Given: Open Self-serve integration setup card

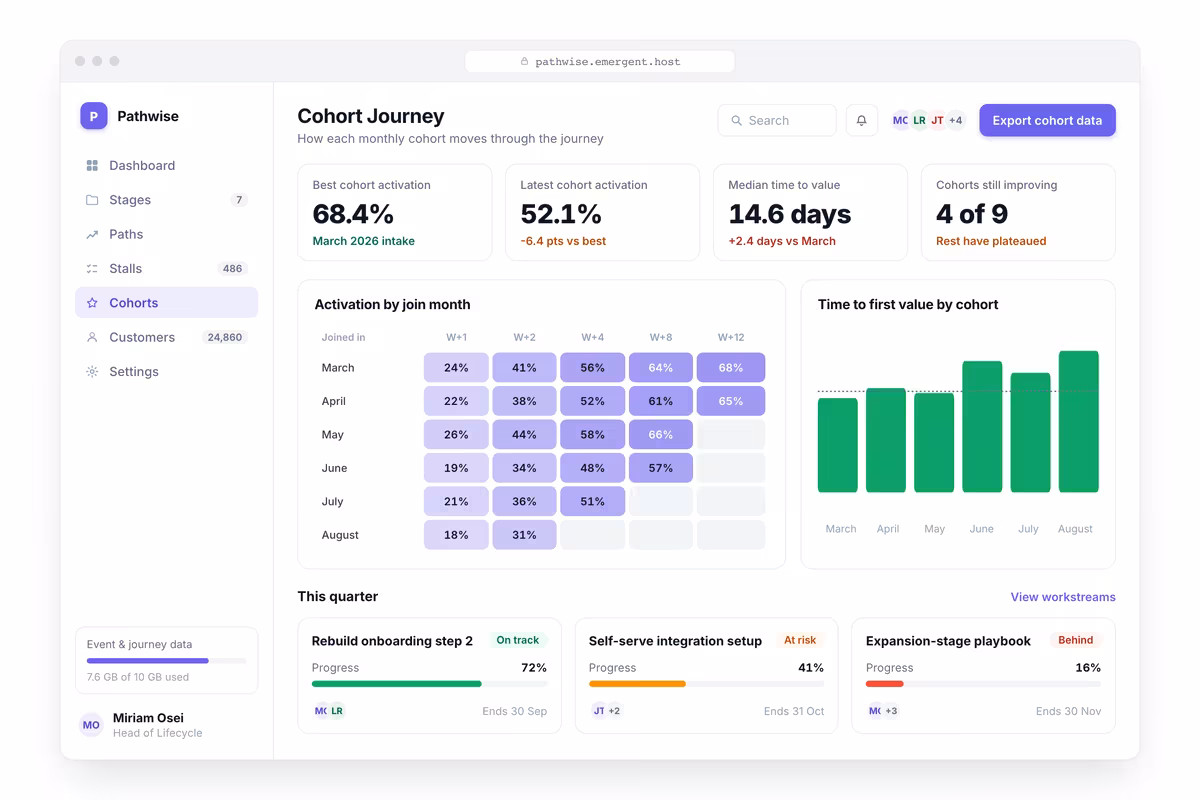Looking at the screenshot, I should [x=706, y=676].
